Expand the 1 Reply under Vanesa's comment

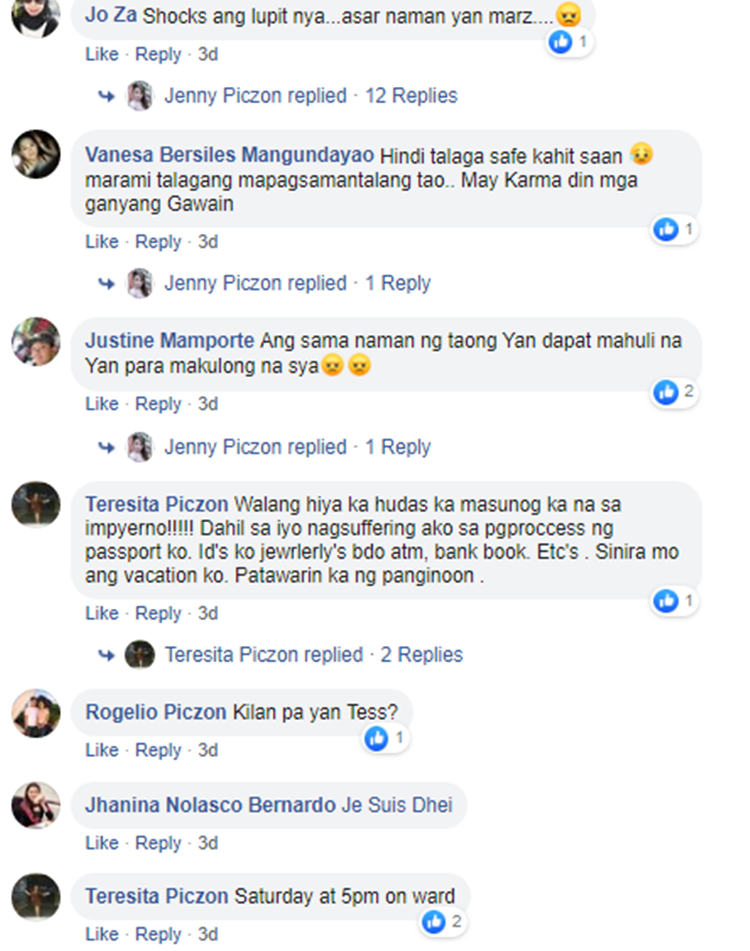[398, 283]
